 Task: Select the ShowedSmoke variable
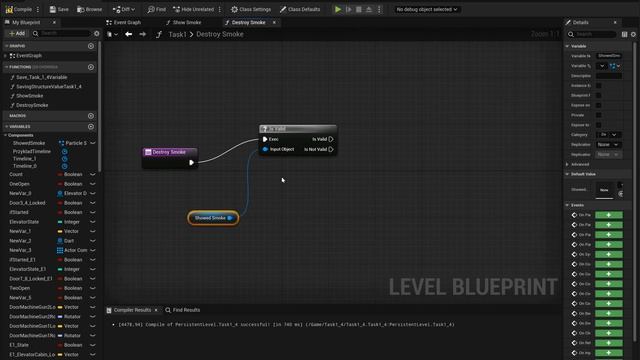pos(29,143)
